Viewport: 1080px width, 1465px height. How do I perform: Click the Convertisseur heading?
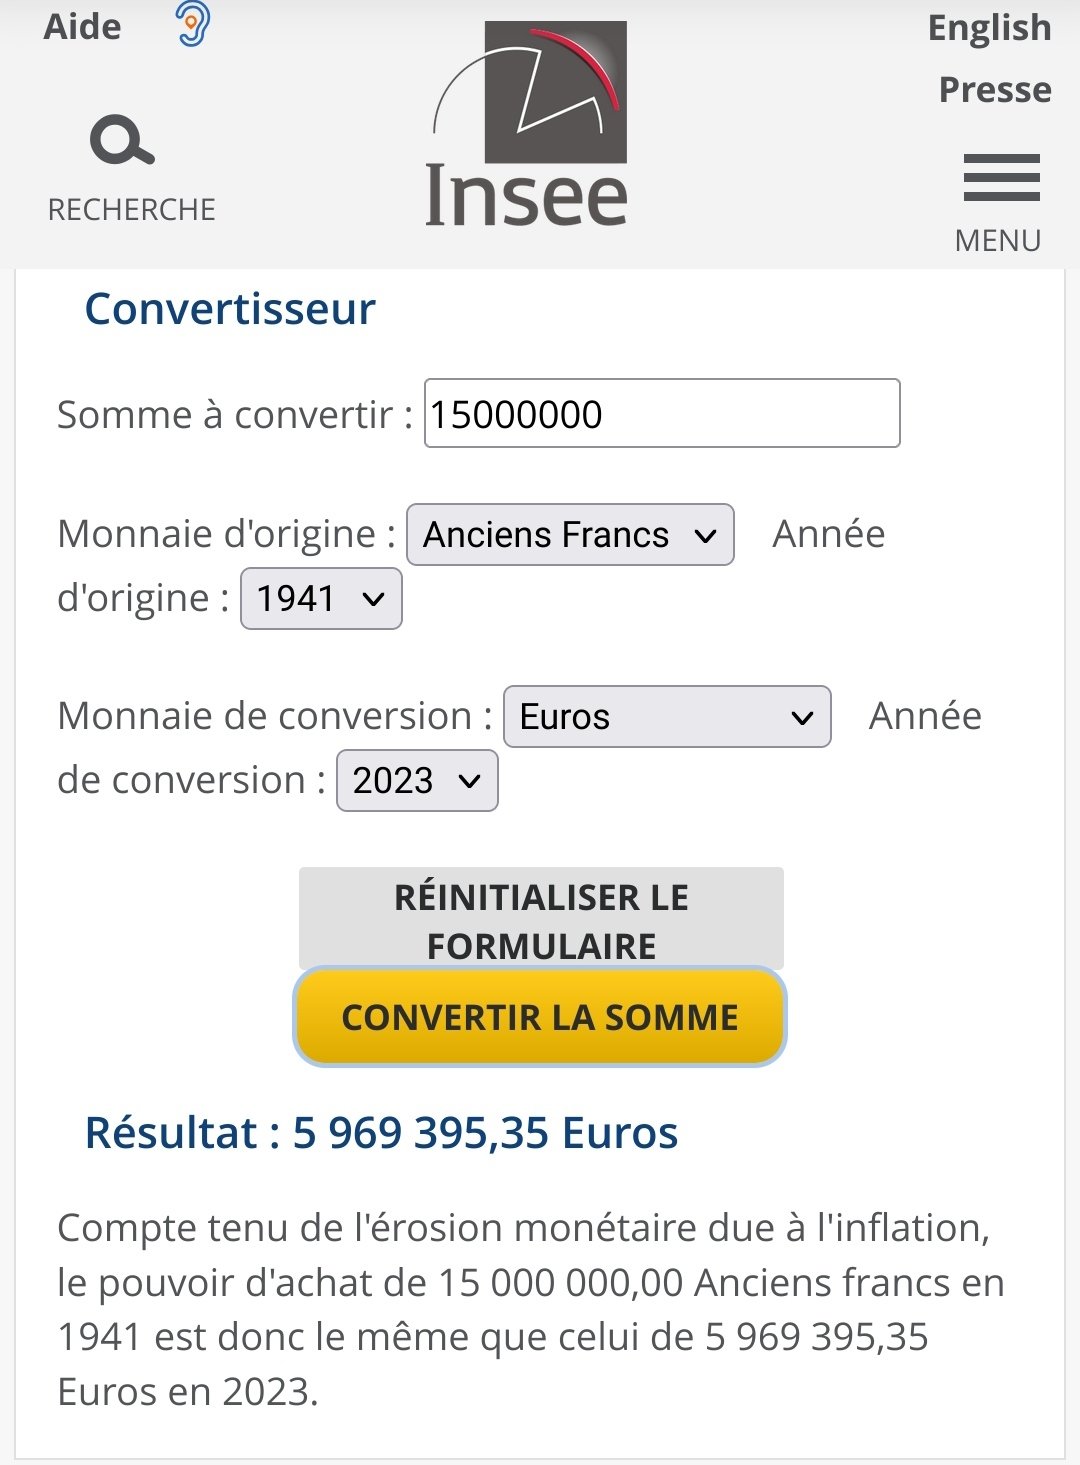click(230, 309)
